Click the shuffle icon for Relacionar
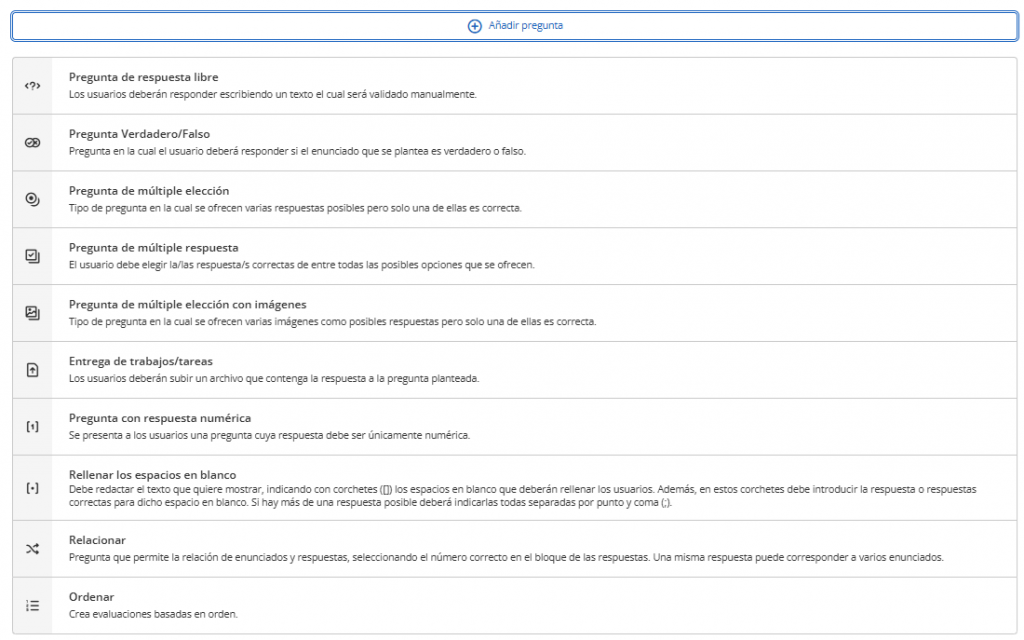 [x=32, y=549]
